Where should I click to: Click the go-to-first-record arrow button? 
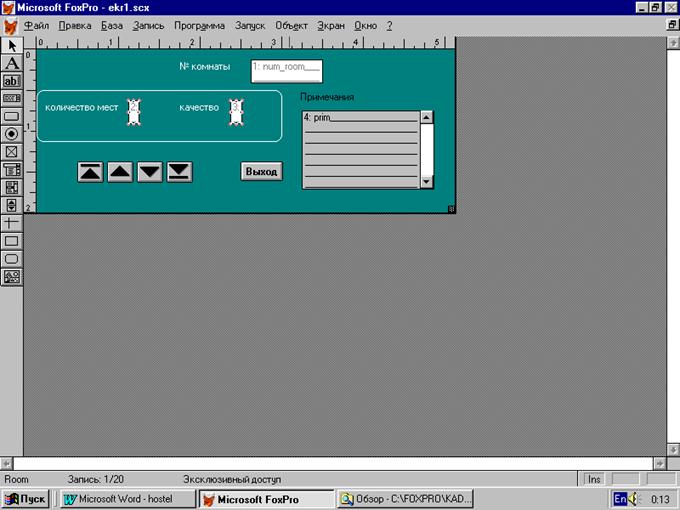90,172
